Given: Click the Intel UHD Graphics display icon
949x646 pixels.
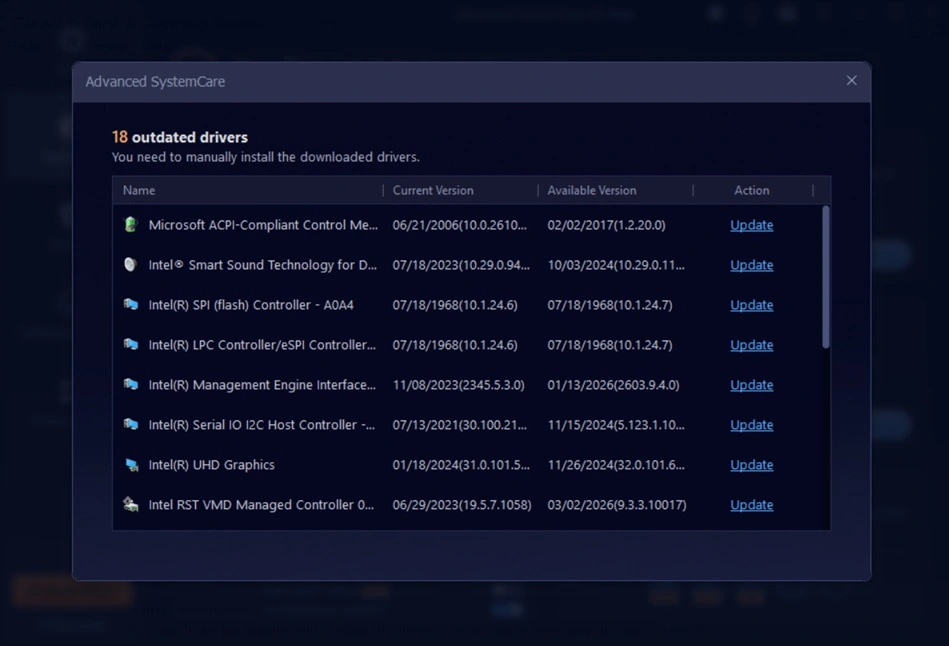Looking at the screenshot, I should [131, 464].
